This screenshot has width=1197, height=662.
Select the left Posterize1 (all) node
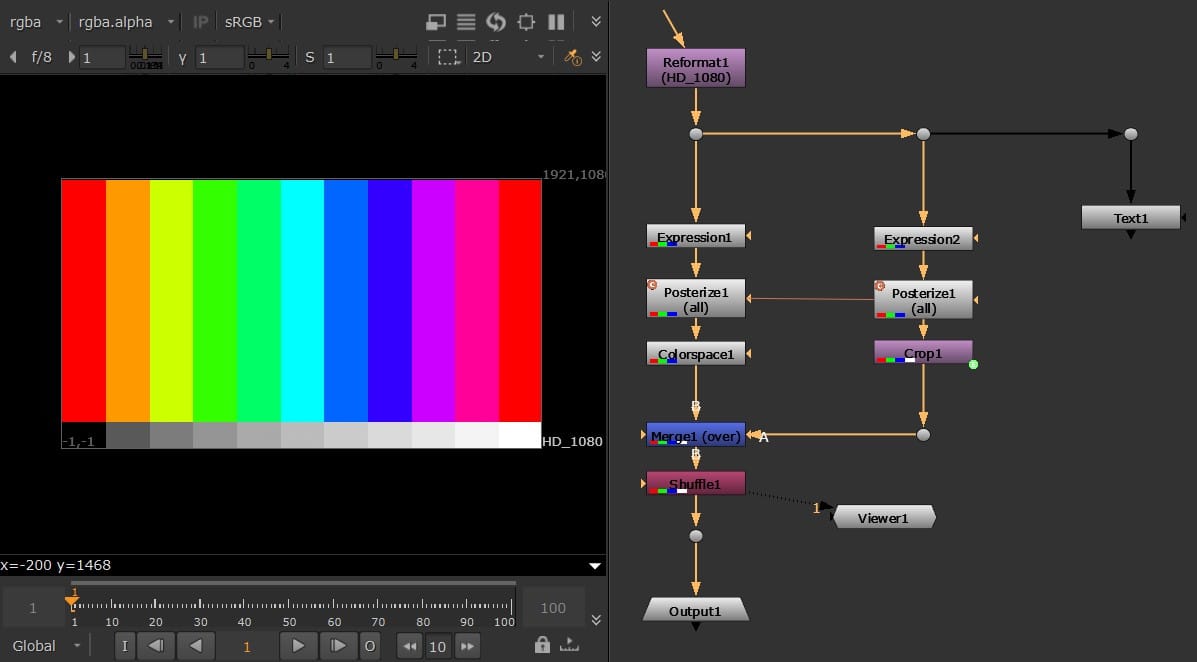click(x=695, y=298)
